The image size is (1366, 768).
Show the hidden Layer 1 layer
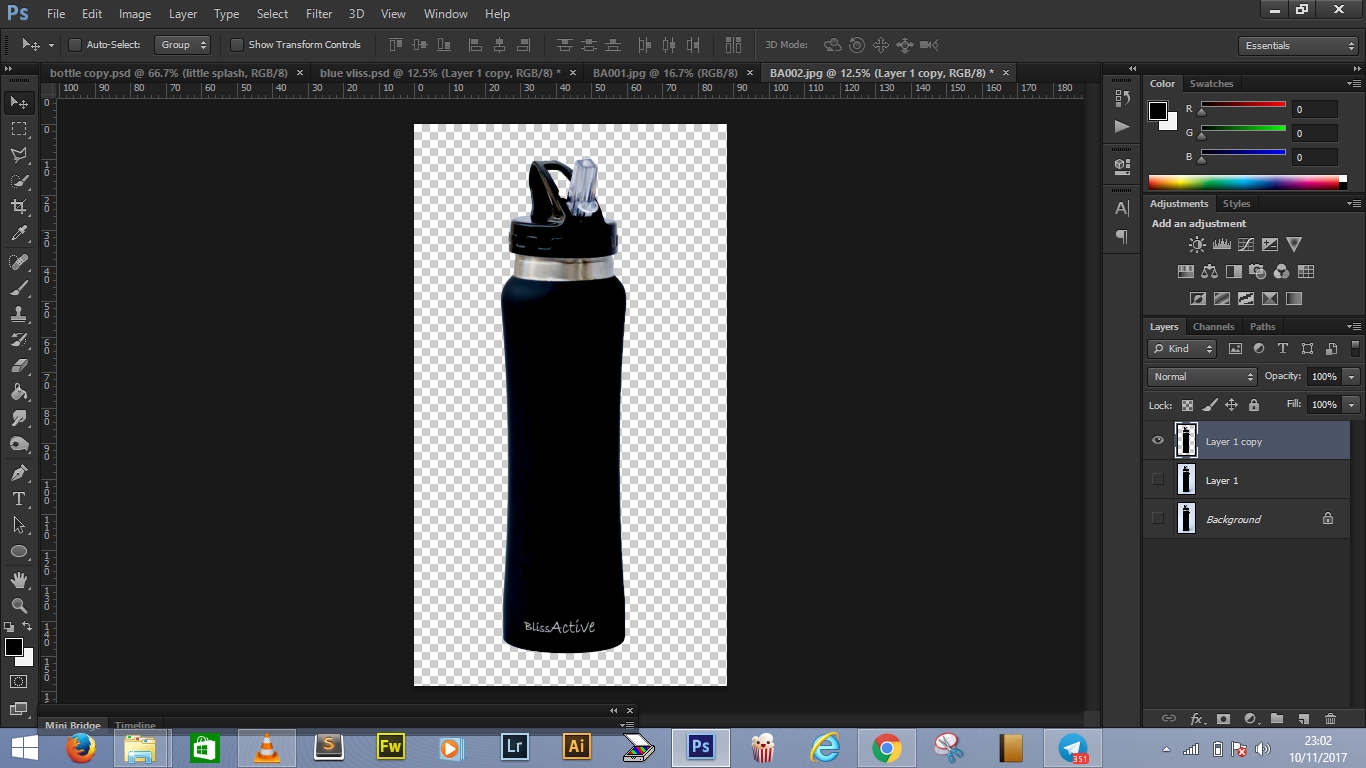[x=1157, y=479]
